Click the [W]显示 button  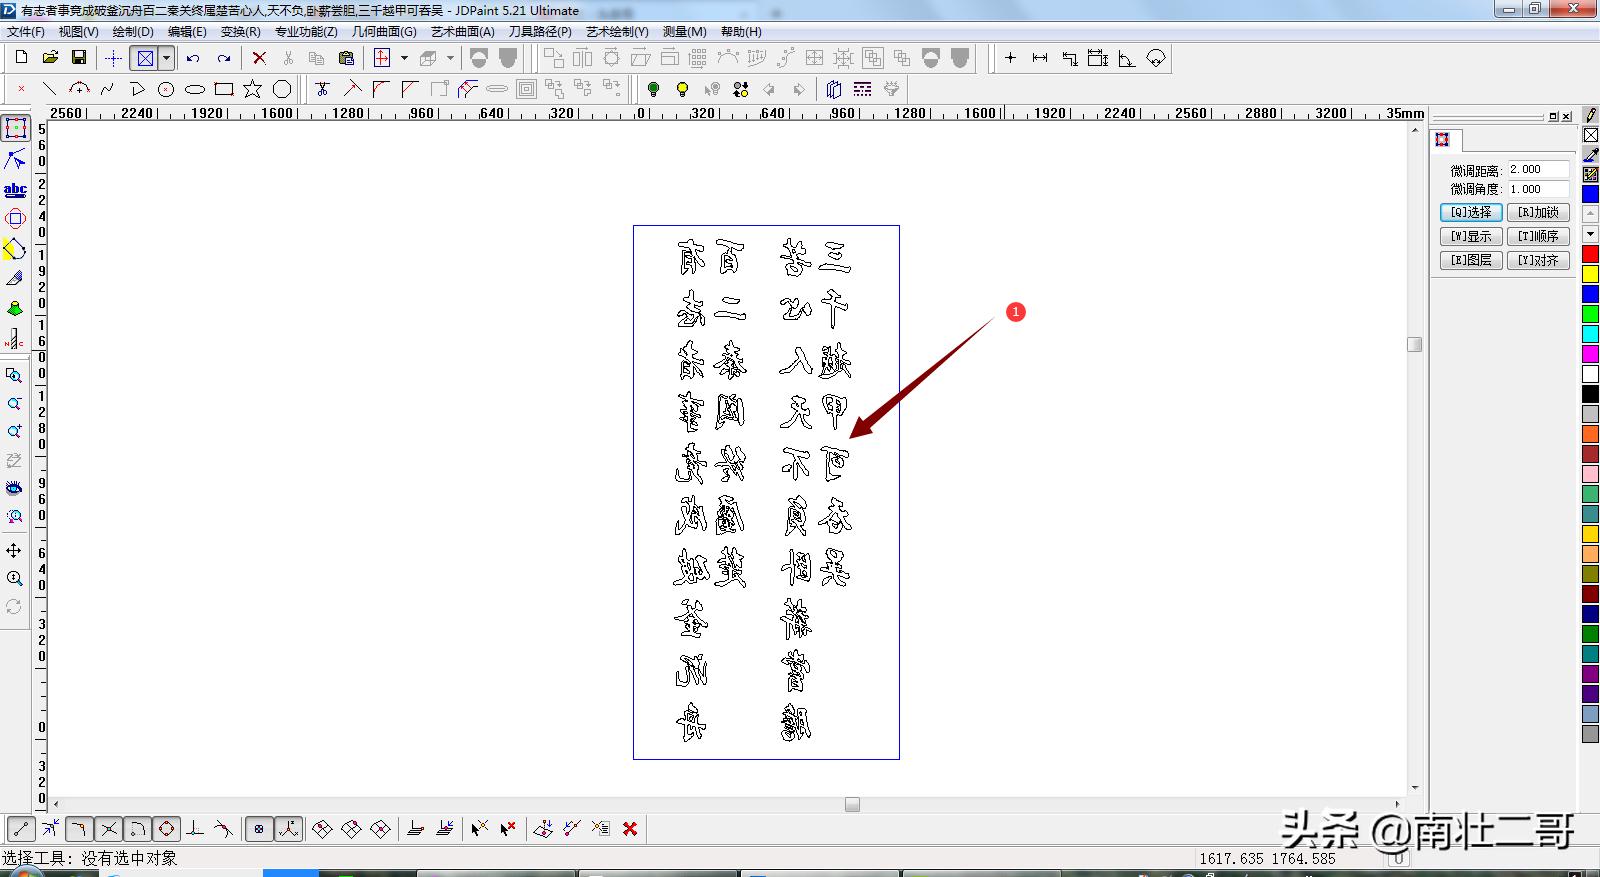[x=1471, y=236]
